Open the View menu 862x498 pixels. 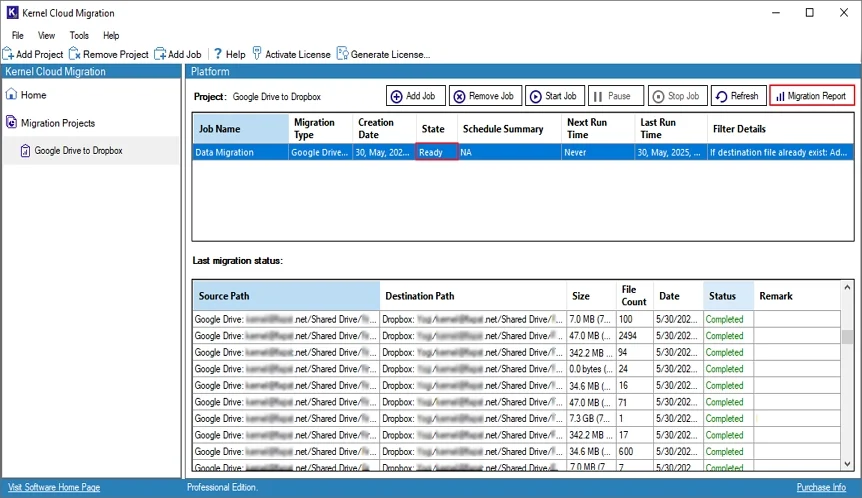(x=46, y=36)
